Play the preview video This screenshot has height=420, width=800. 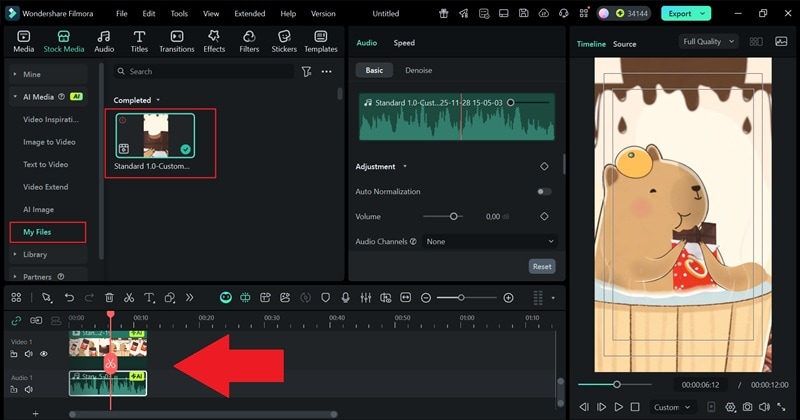point(618,407)
